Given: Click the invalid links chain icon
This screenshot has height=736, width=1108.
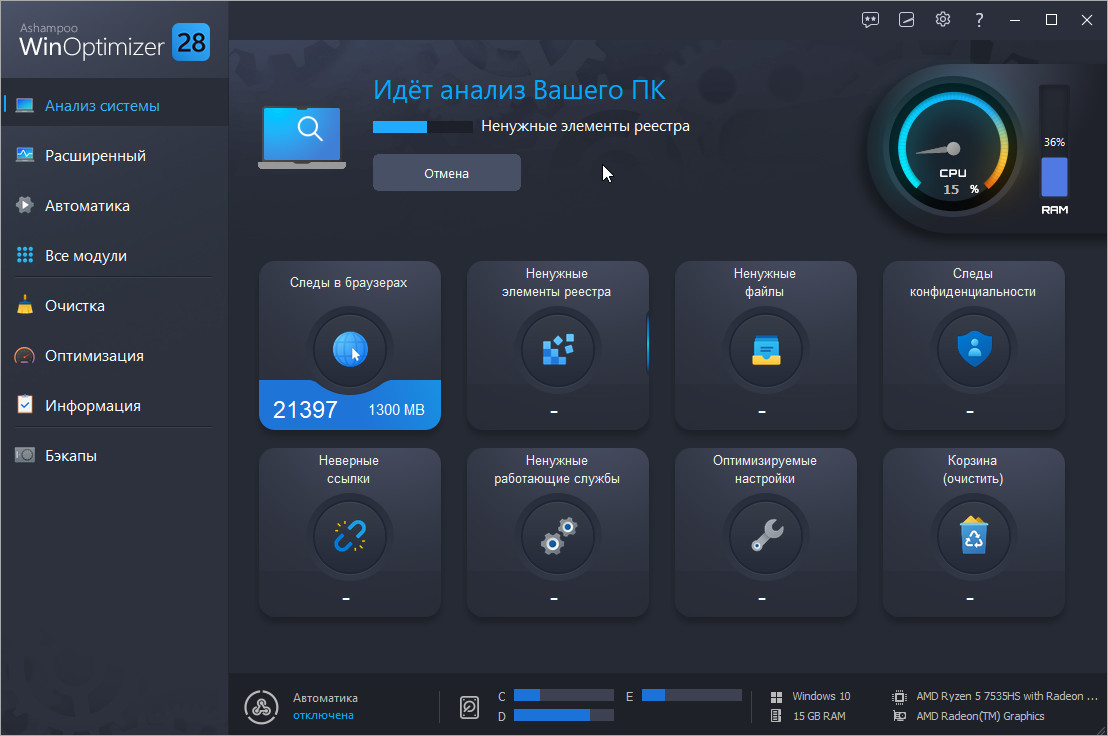Looking at the screenshot, I should [x=349, y=537].
